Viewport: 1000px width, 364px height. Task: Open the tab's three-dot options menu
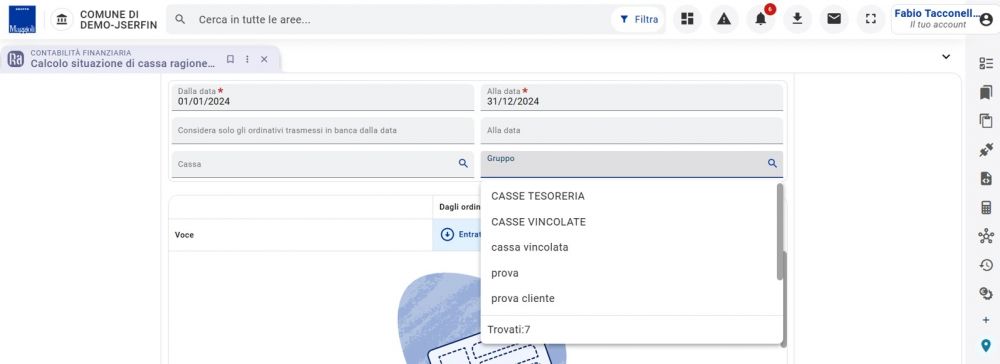(247, 59)
